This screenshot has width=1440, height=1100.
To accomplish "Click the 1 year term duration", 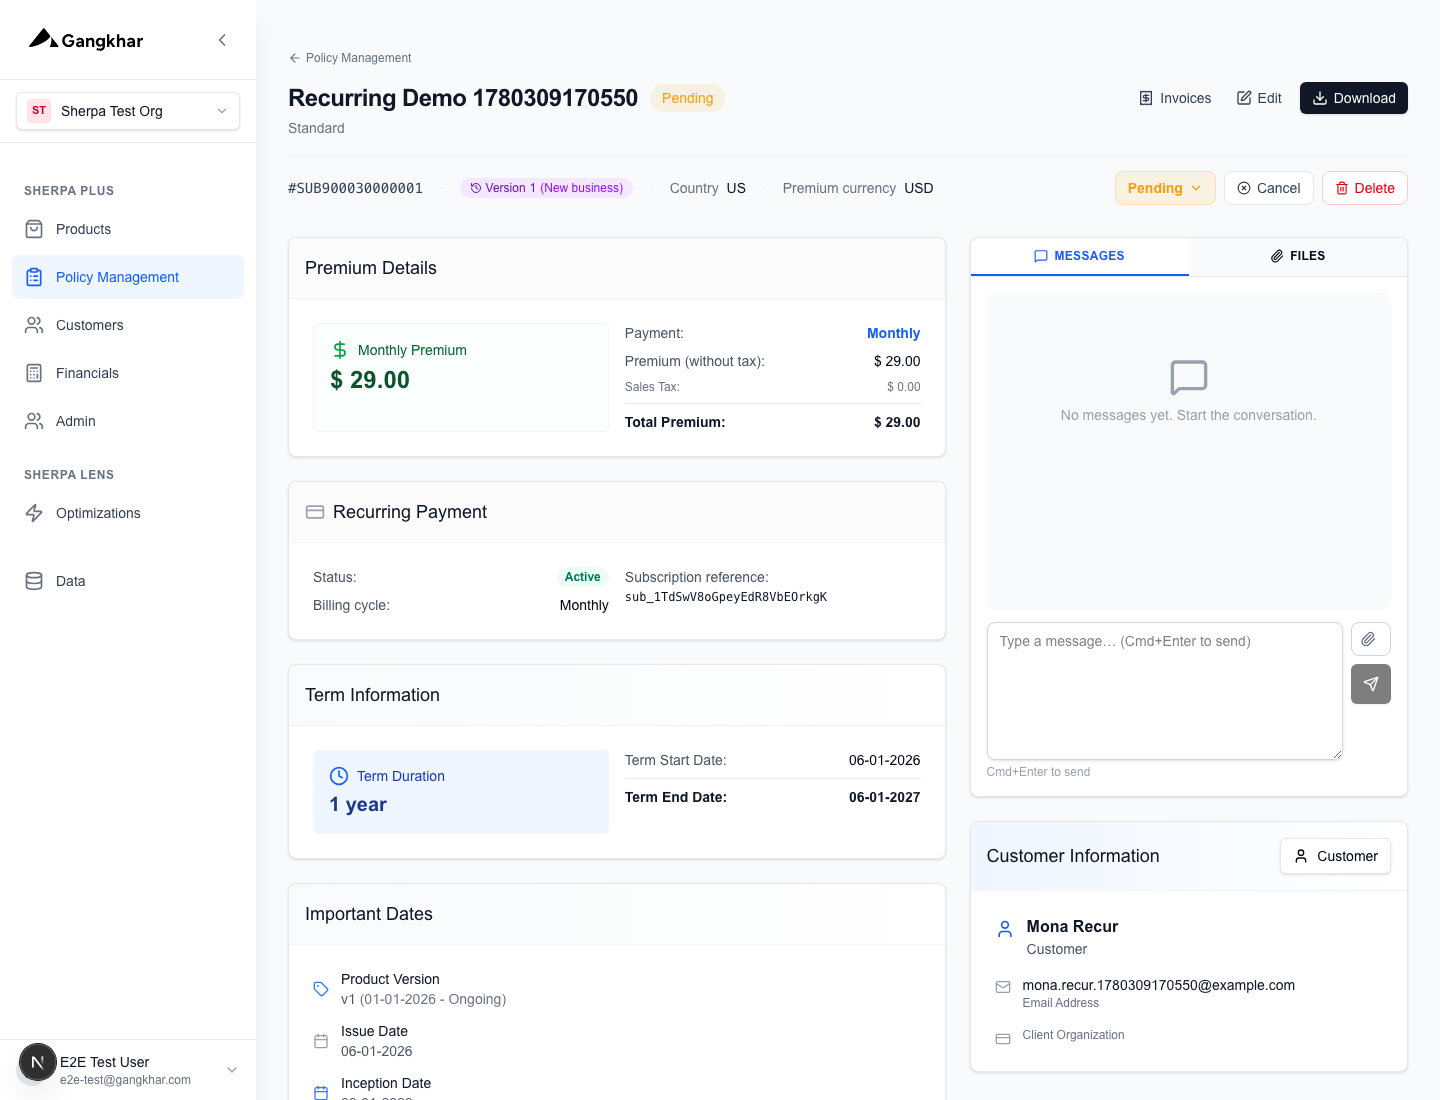I will point(358,805).
